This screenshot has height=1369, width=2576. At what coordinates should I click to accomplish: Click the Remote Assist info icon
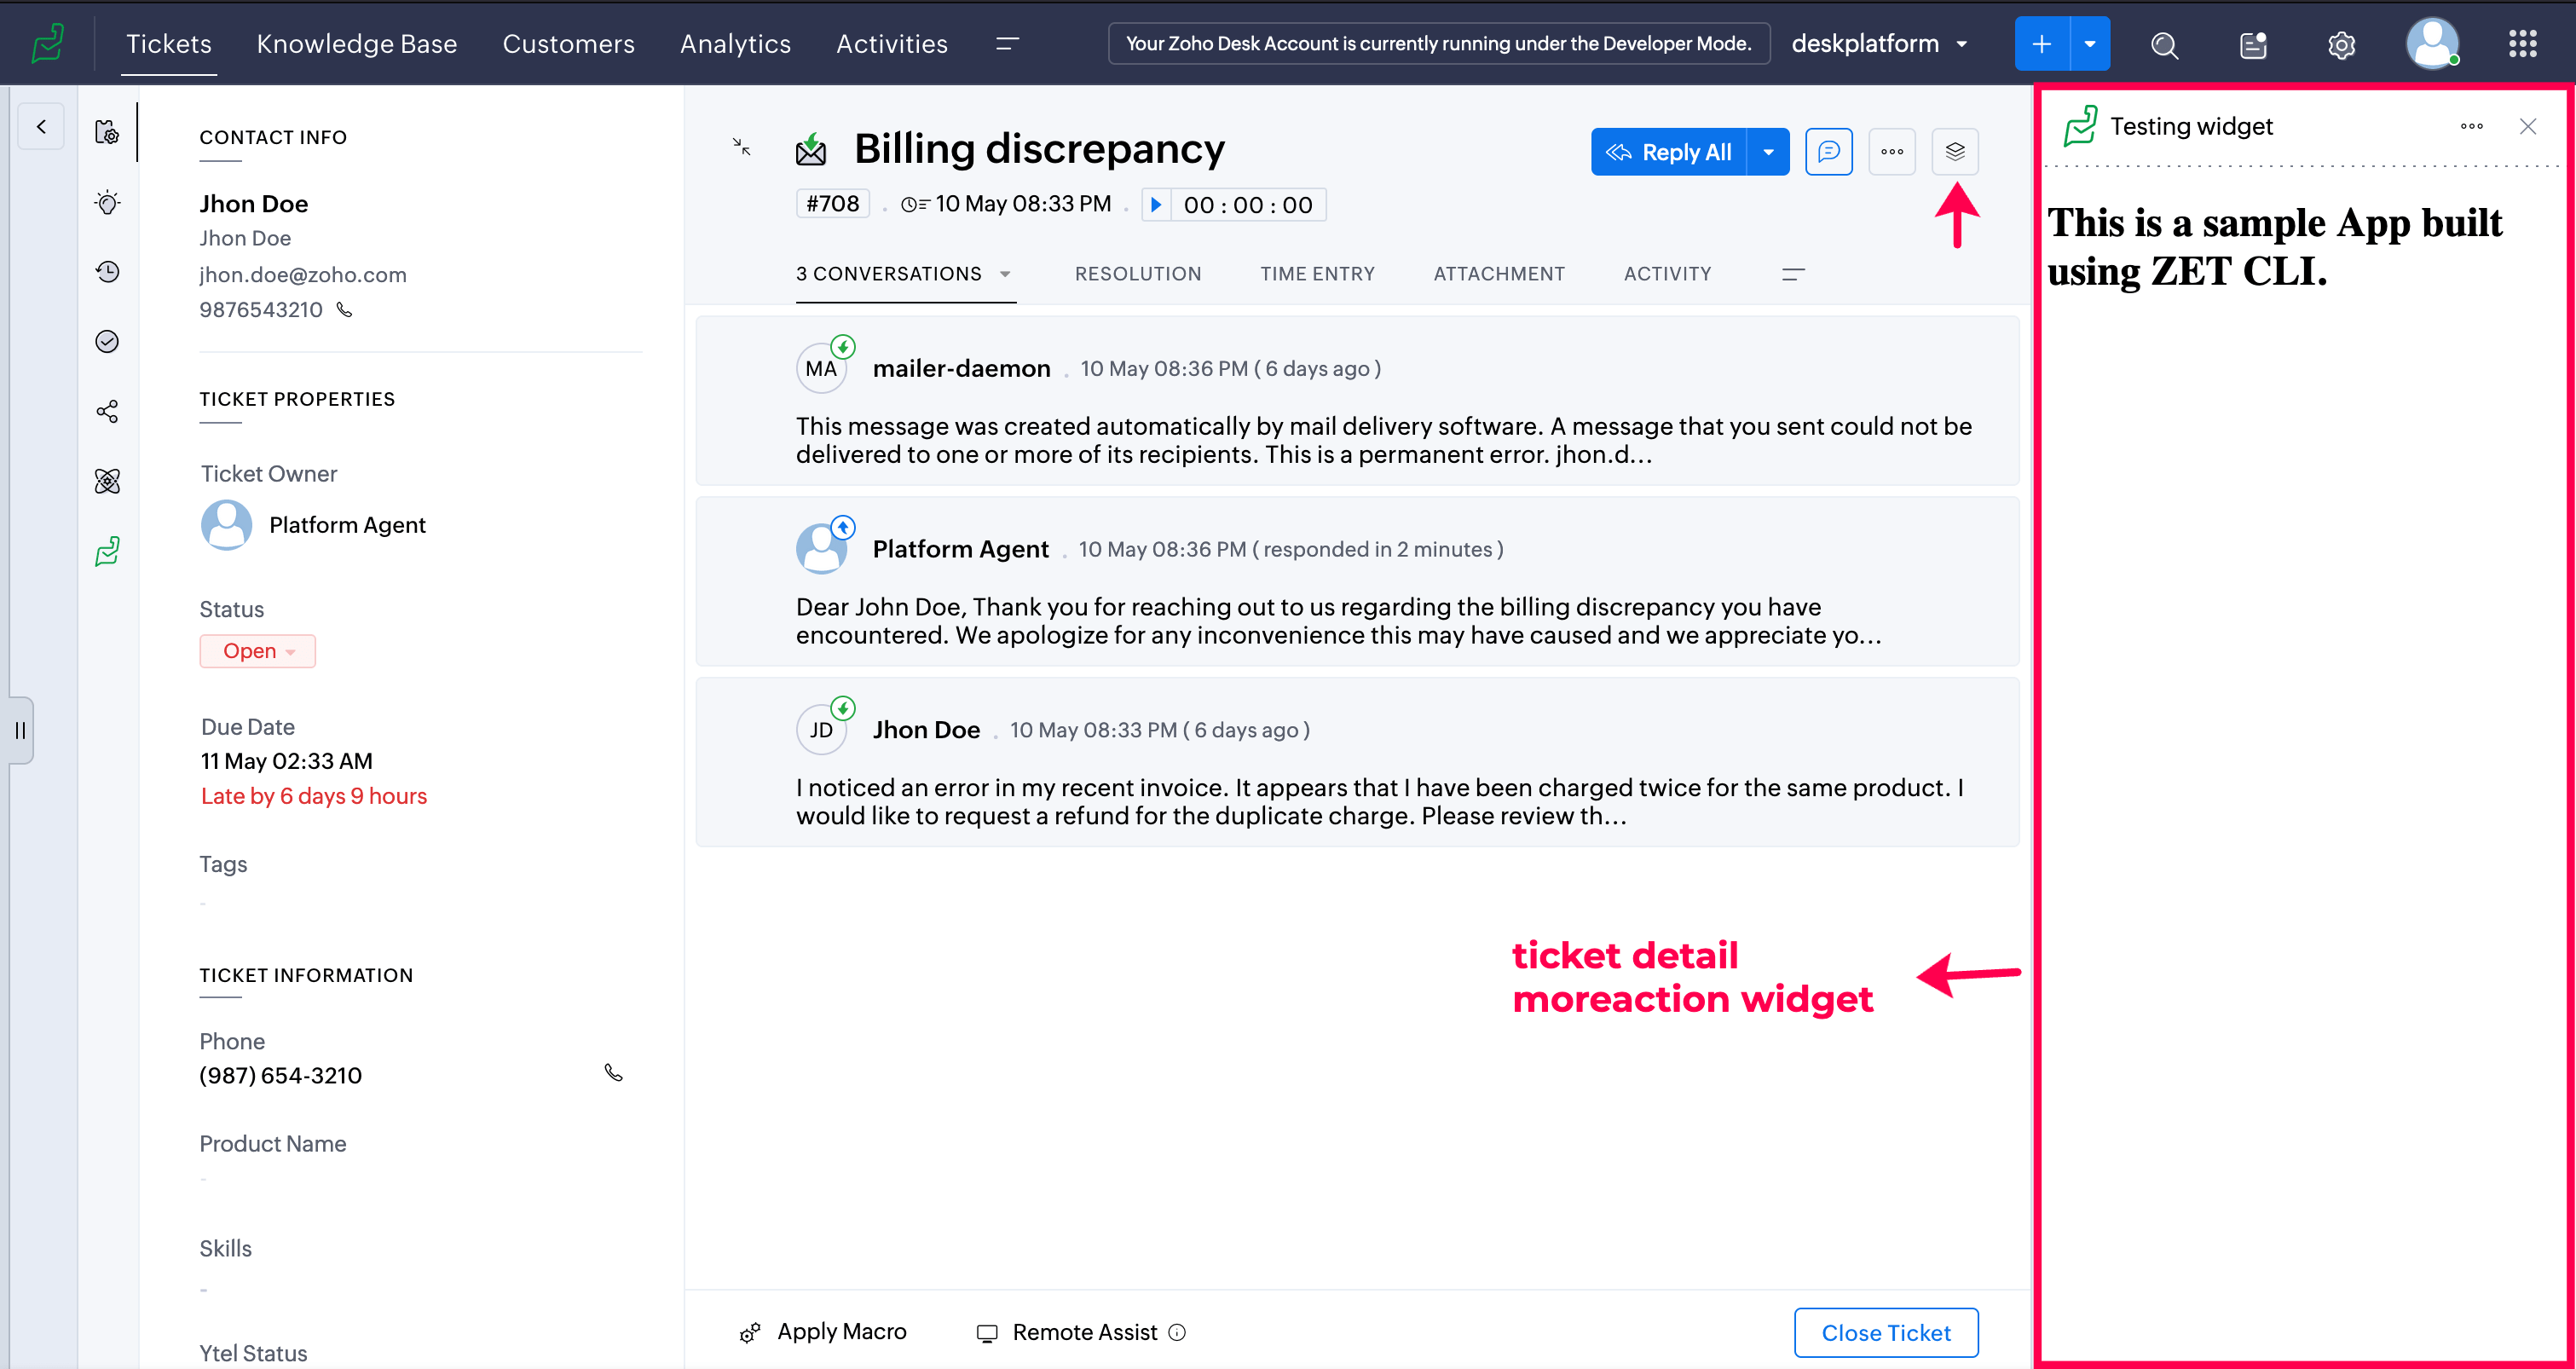[1177, 1333]
